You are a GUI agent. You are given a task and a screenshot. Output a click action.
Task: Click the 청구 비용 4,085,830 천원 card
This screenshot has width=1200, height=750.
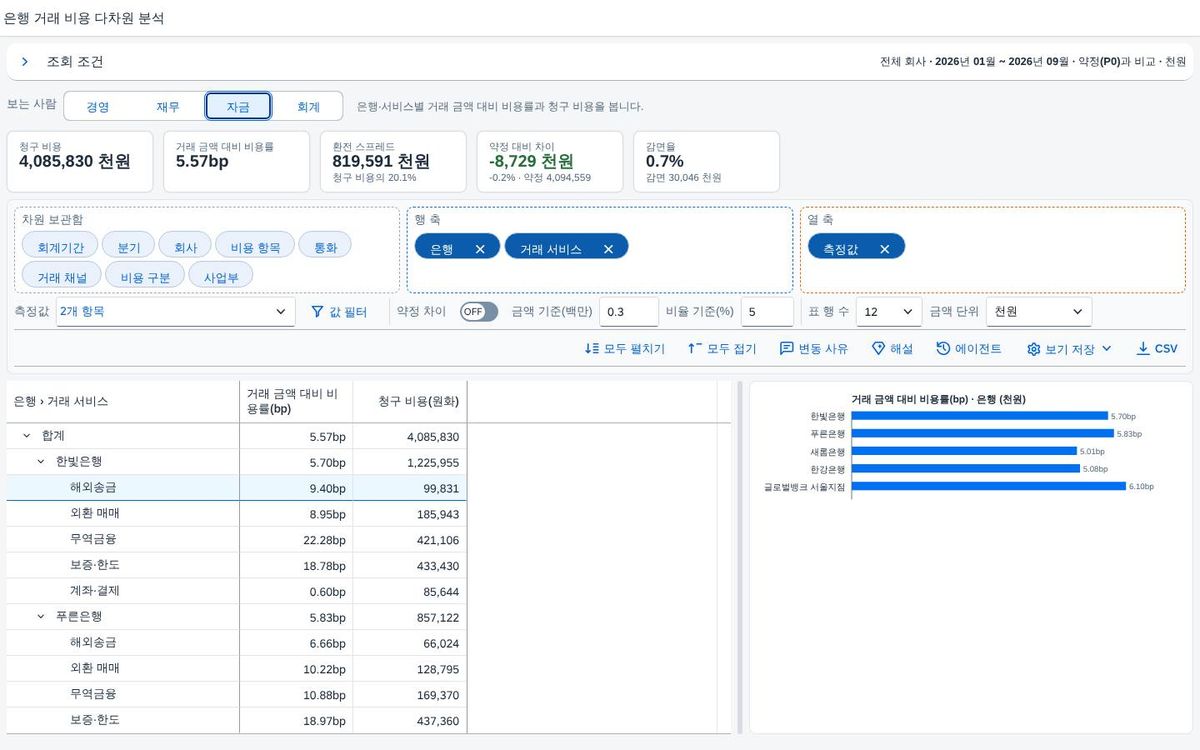(80, 161)
